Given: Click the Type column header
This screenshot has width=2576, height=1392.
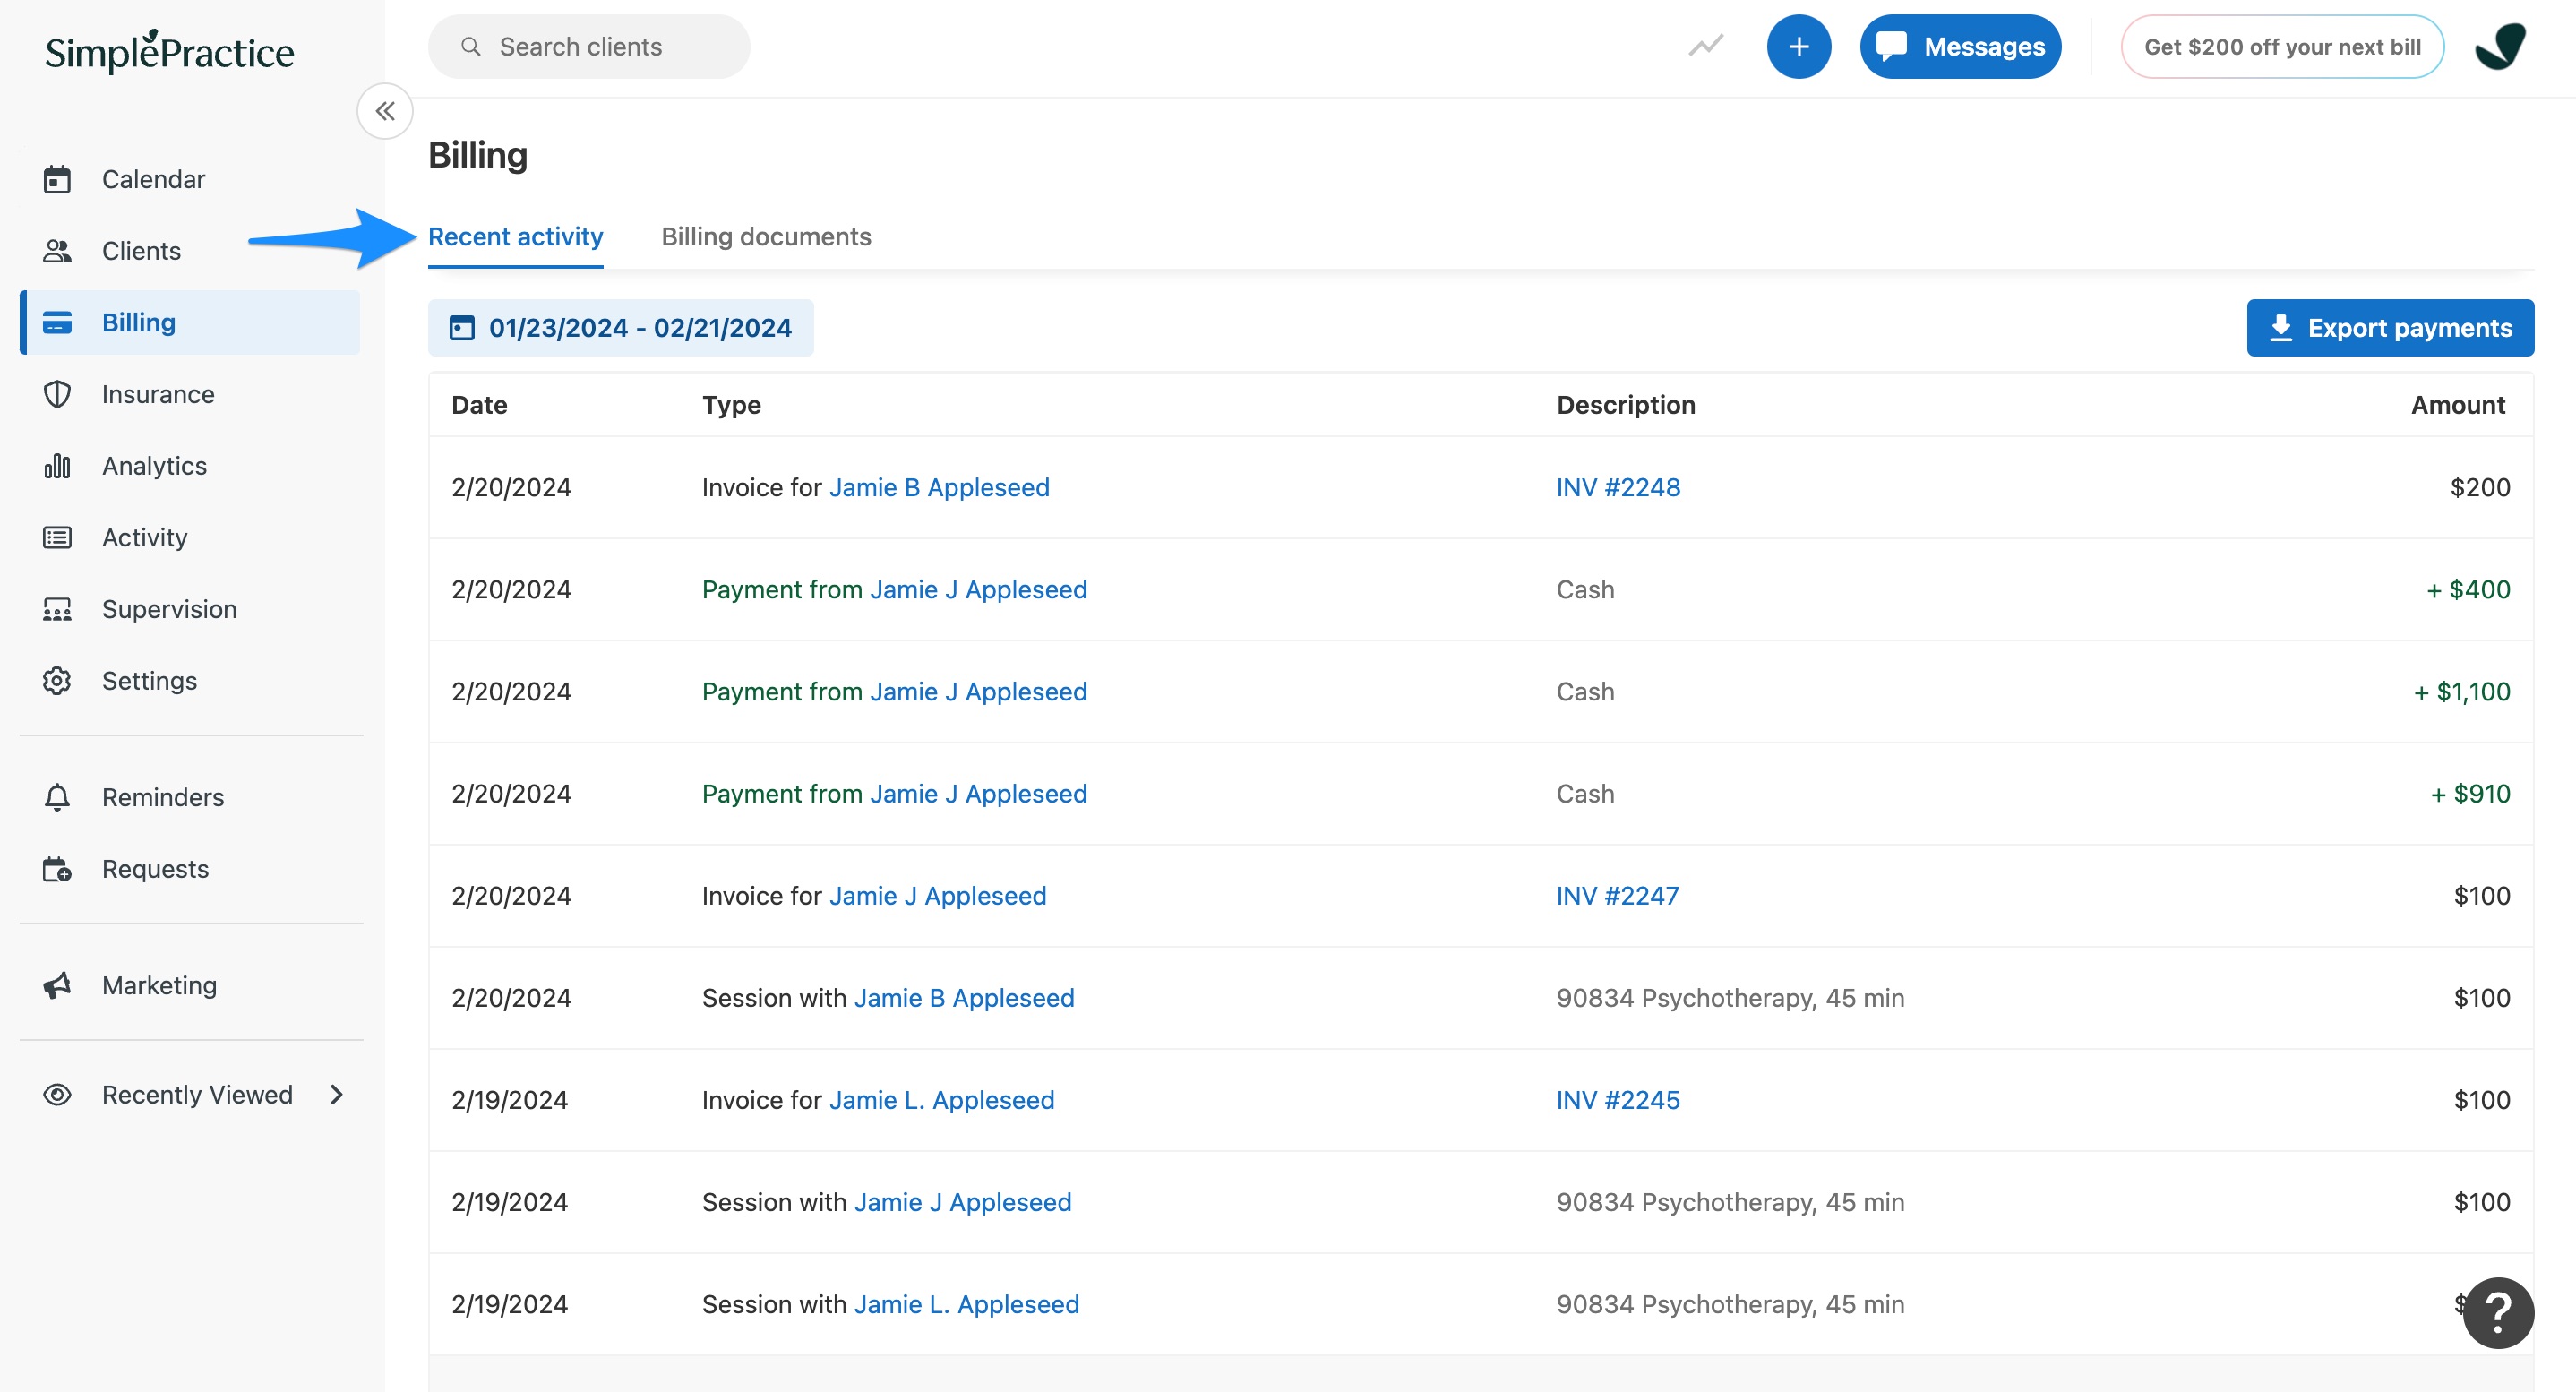Looking at the screenshot, I should click(731, 405).
